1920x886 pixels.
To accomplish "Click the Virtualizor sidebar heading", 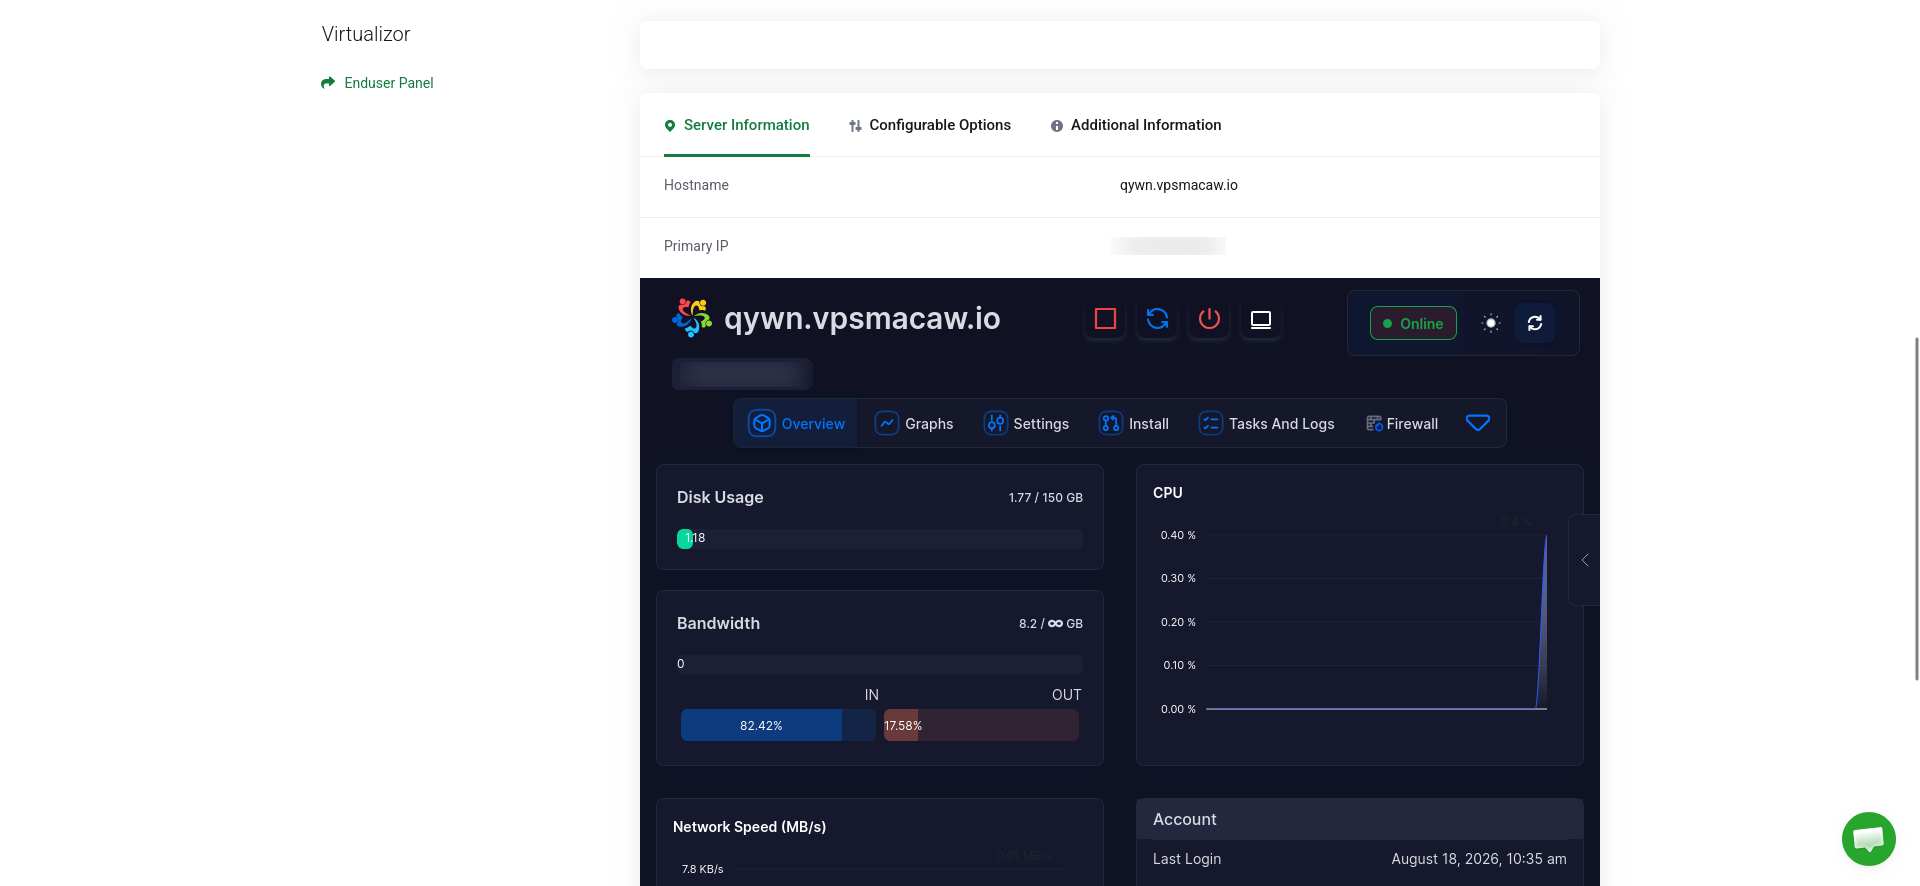I will click(x=366, y=34).
